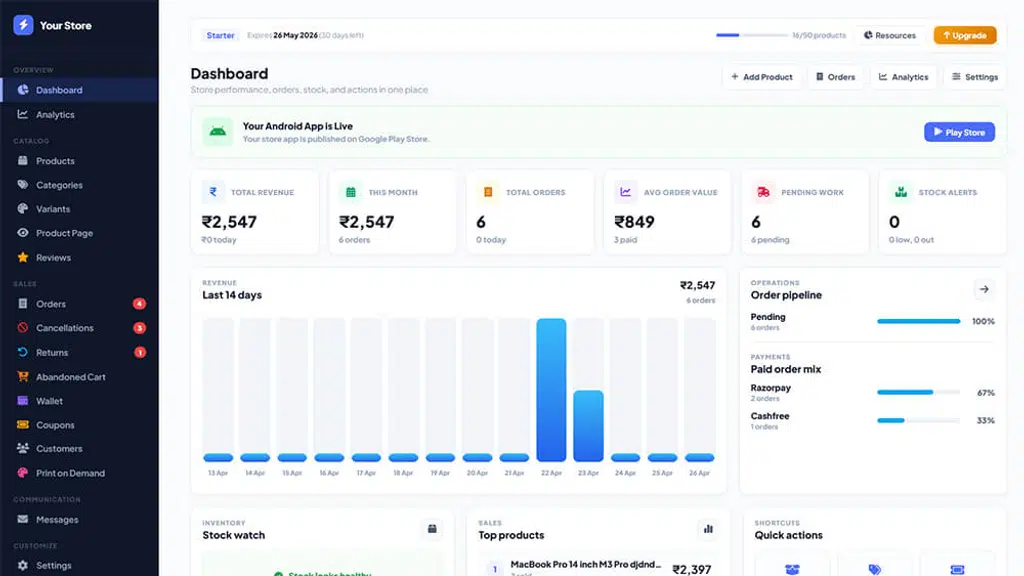Open sidebar Settings at the bottom
The image size is (1024, 576).
pyautogui.click(x=79, y=565)
